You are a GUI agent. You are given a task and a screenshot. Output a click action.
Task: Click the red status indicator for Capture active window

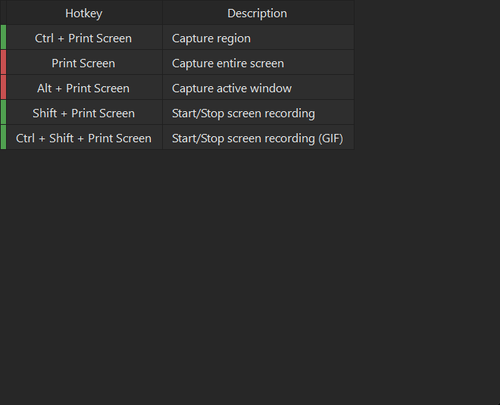(3, 87)
